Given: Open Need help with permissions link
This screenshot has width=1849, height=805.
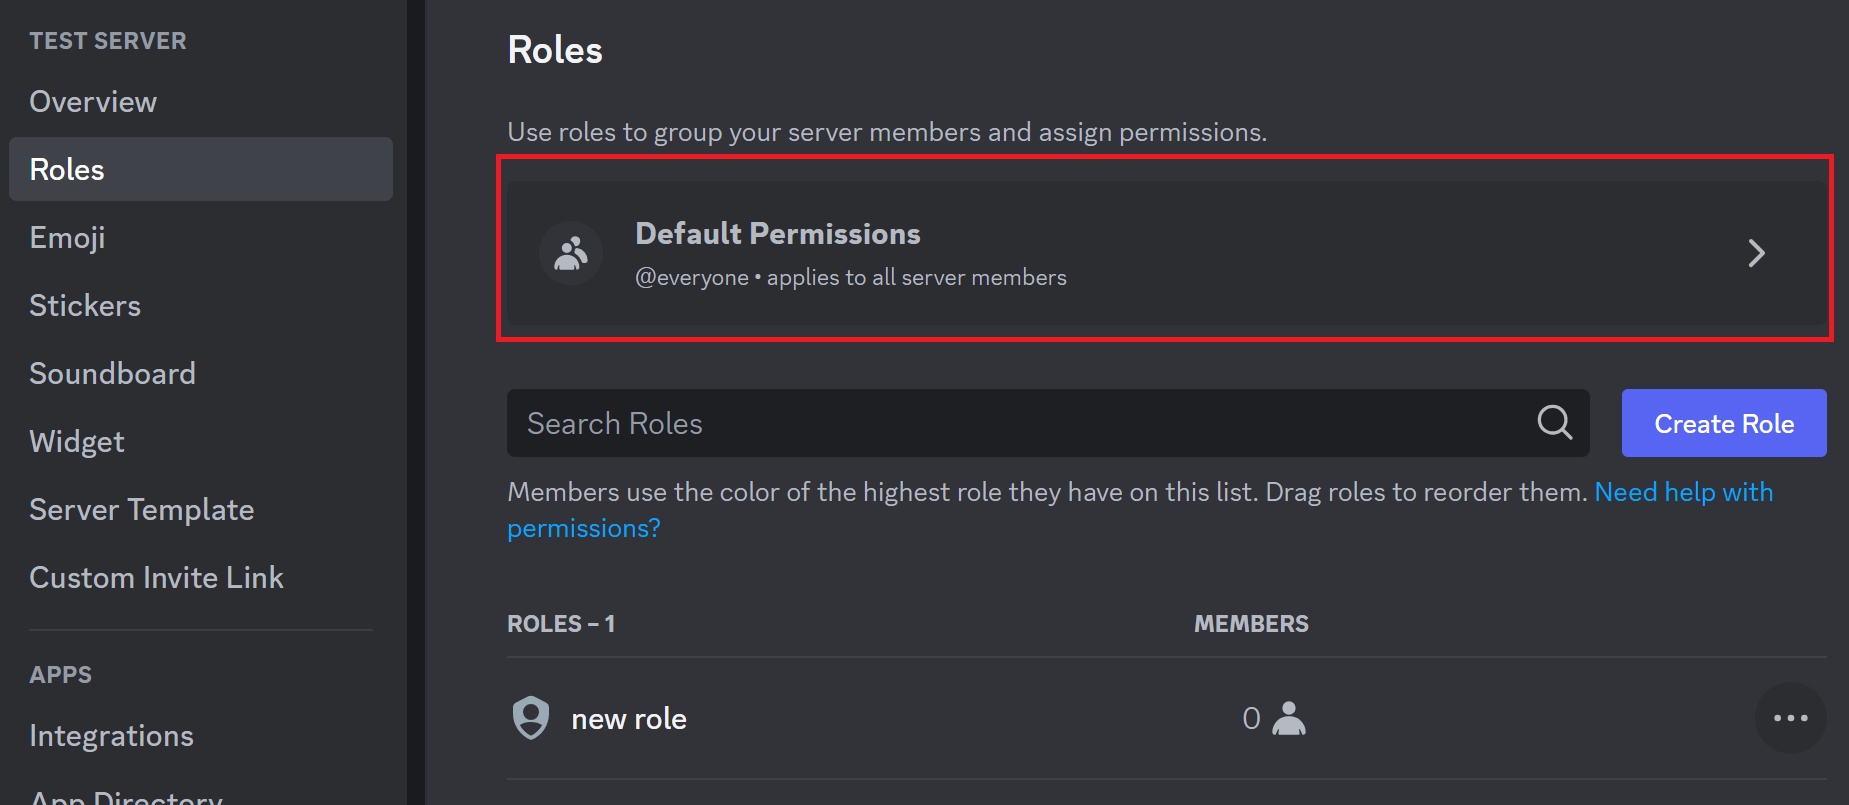Looking at the screenshot, I should click(1684, 493).
